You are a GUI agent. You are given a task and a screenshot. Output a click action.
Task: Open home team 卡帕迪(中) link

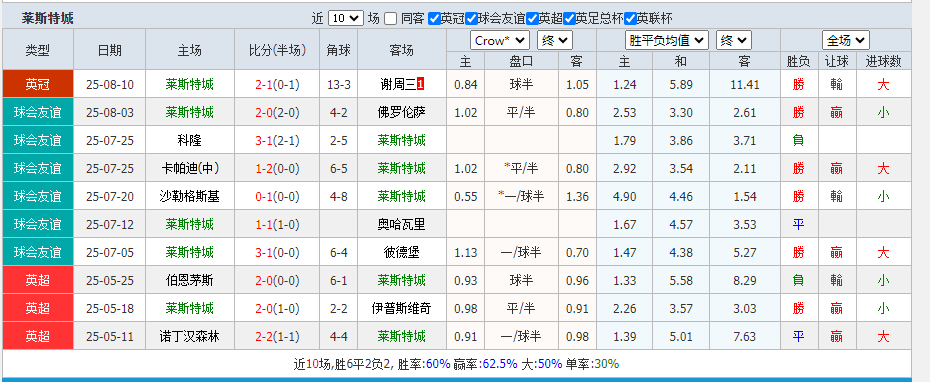tap(189, 168)
